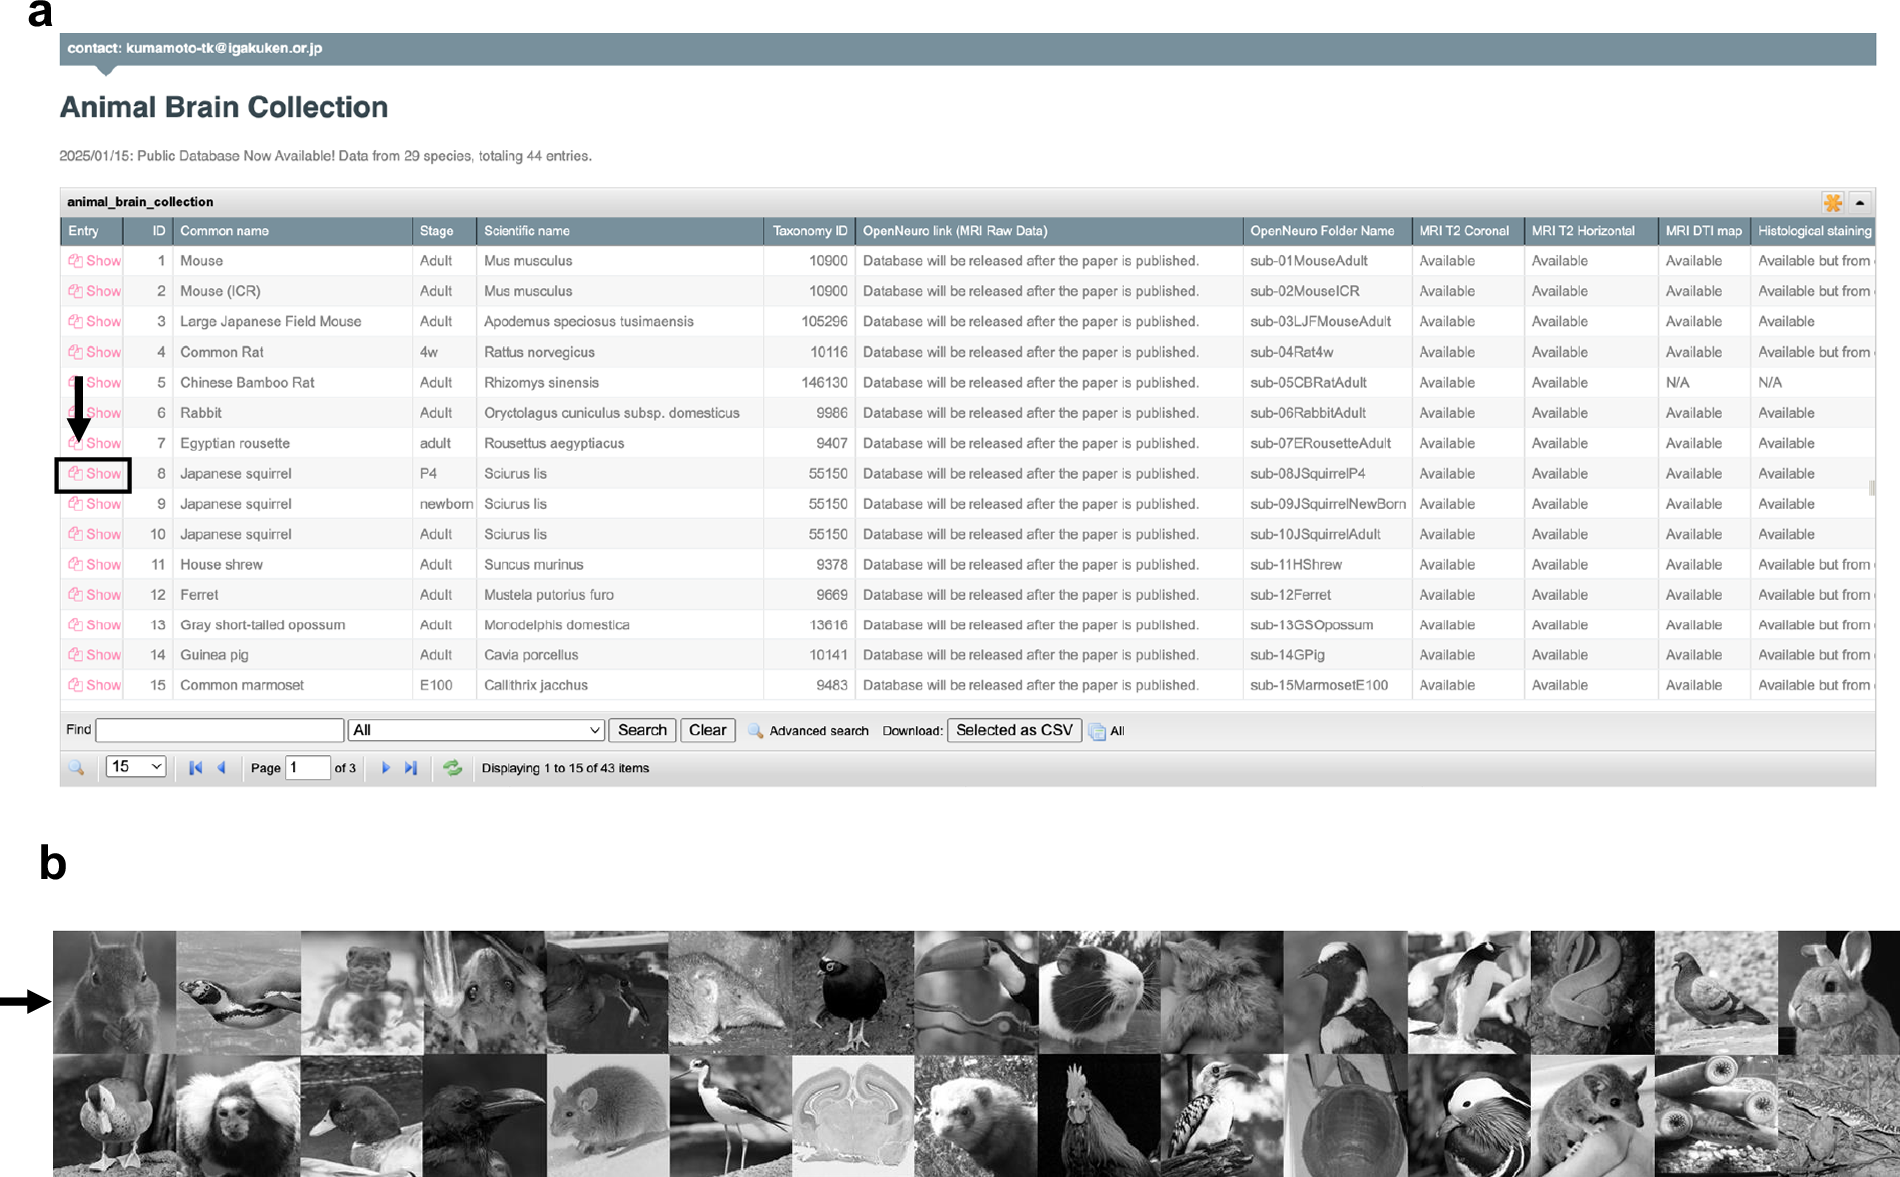Show entry for Japanese squirrel P4
The width and height of the screenshot is (1900, 1177).
(95, 474)
